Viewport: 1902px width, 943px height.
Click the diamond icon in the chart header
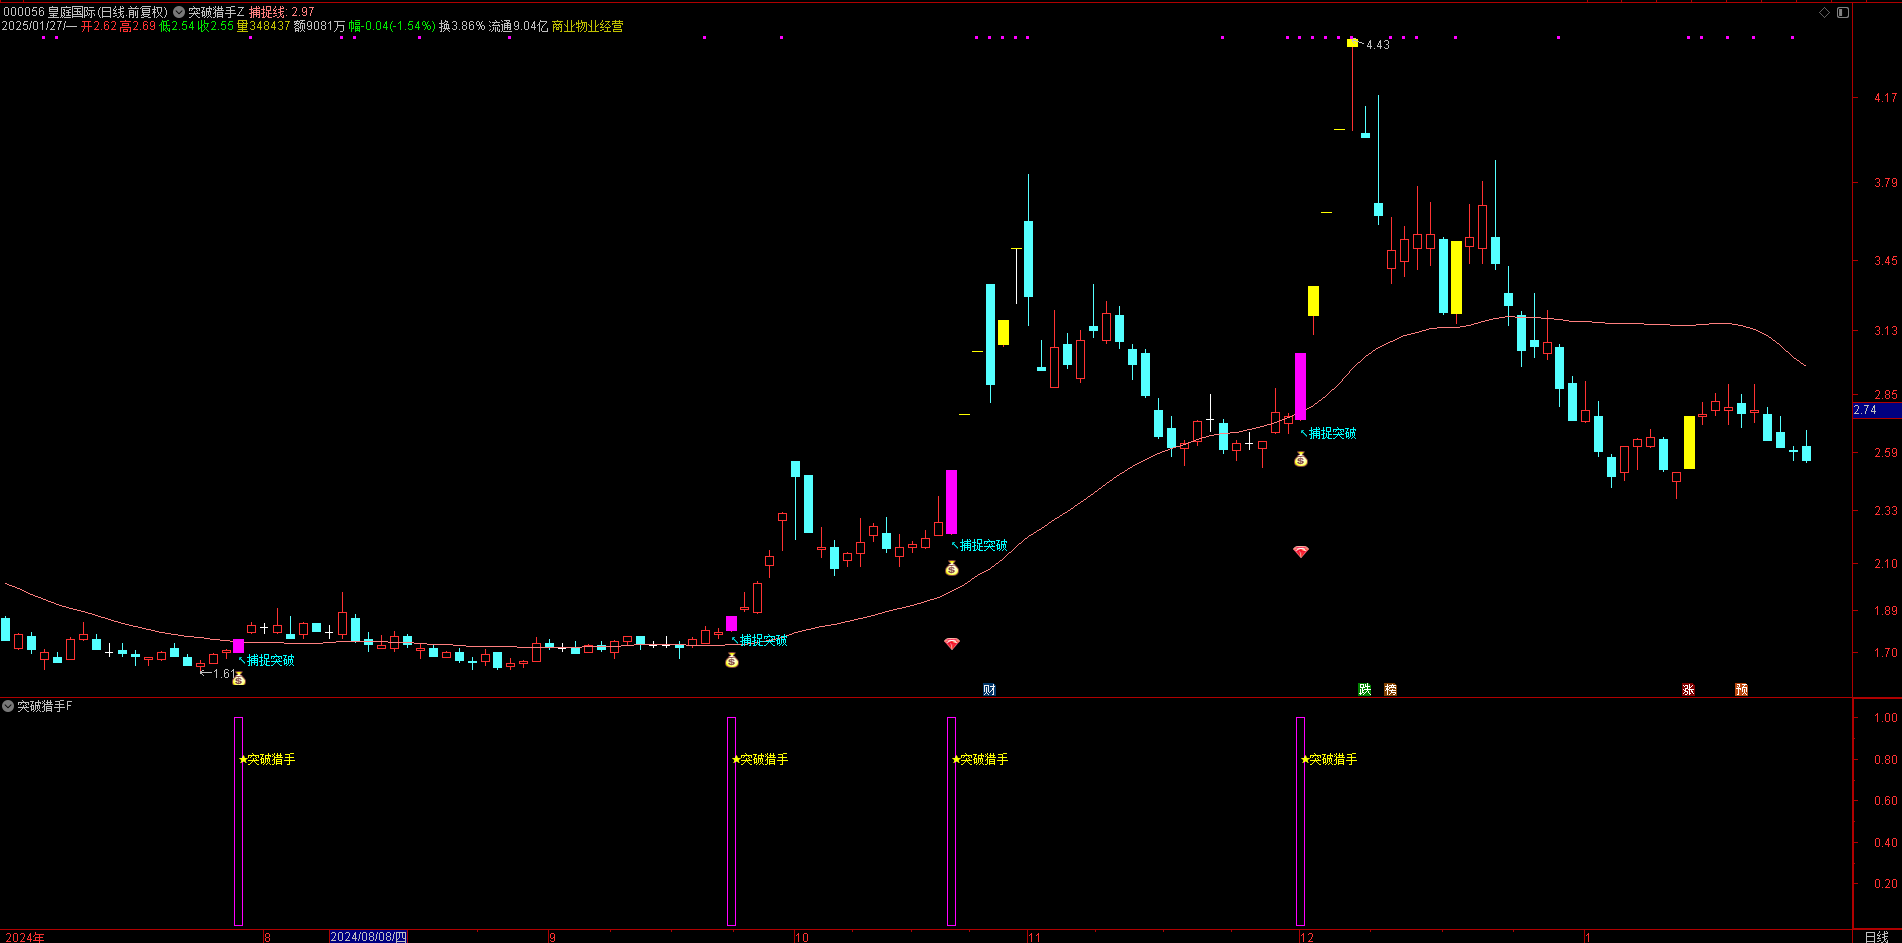click(1824, 12)
